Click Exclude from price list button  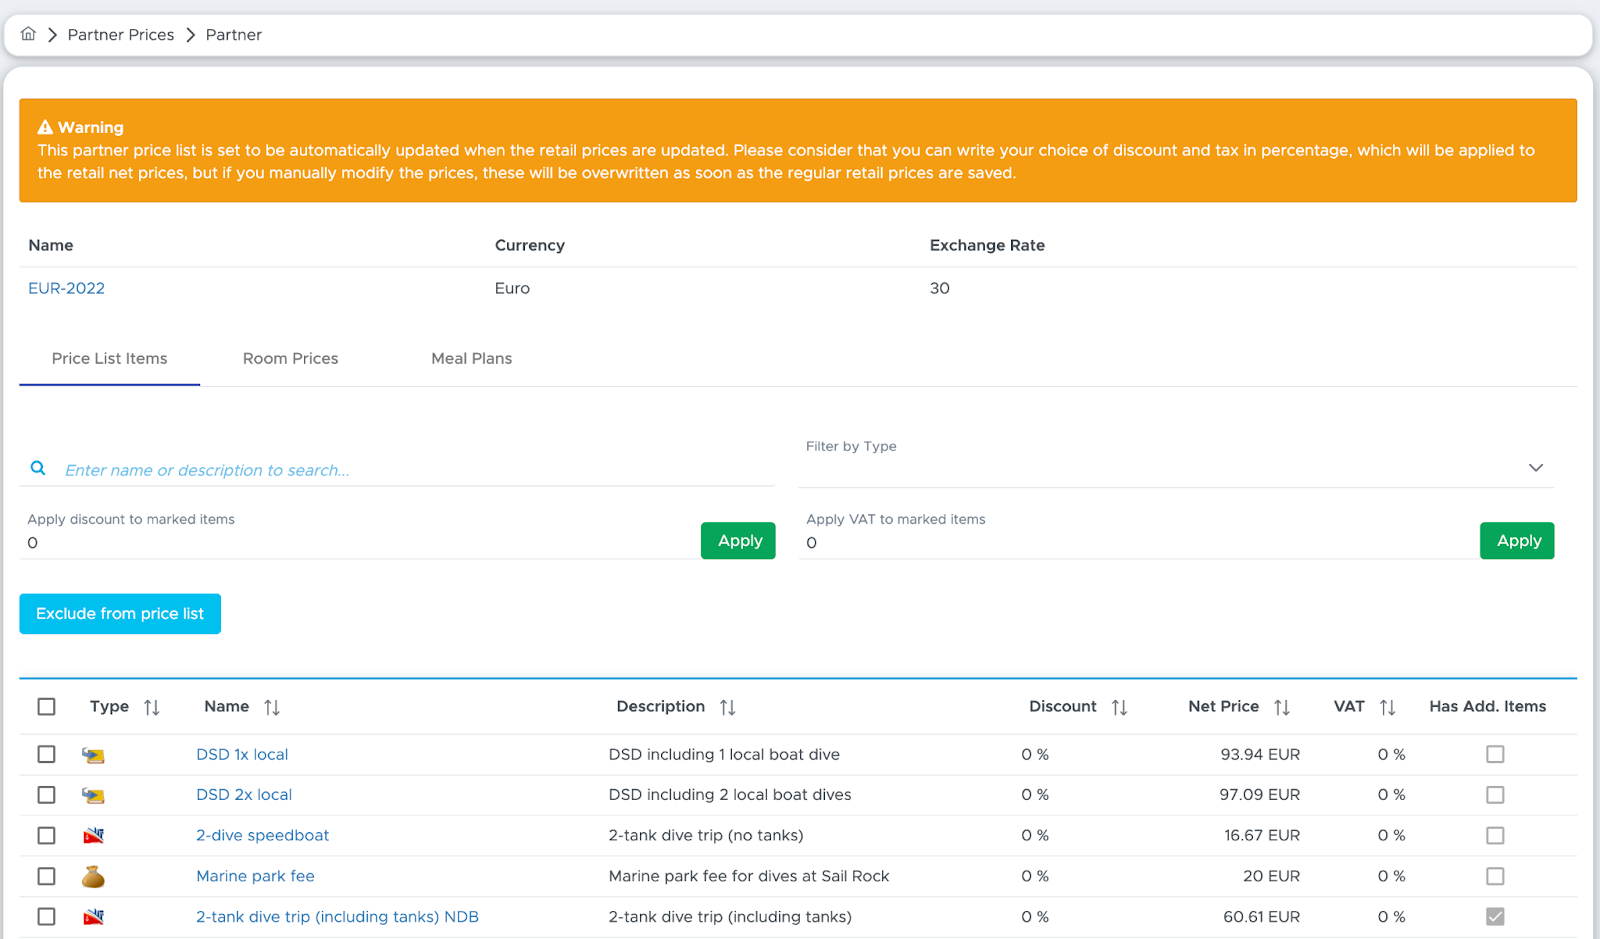[x=120, y=614]
